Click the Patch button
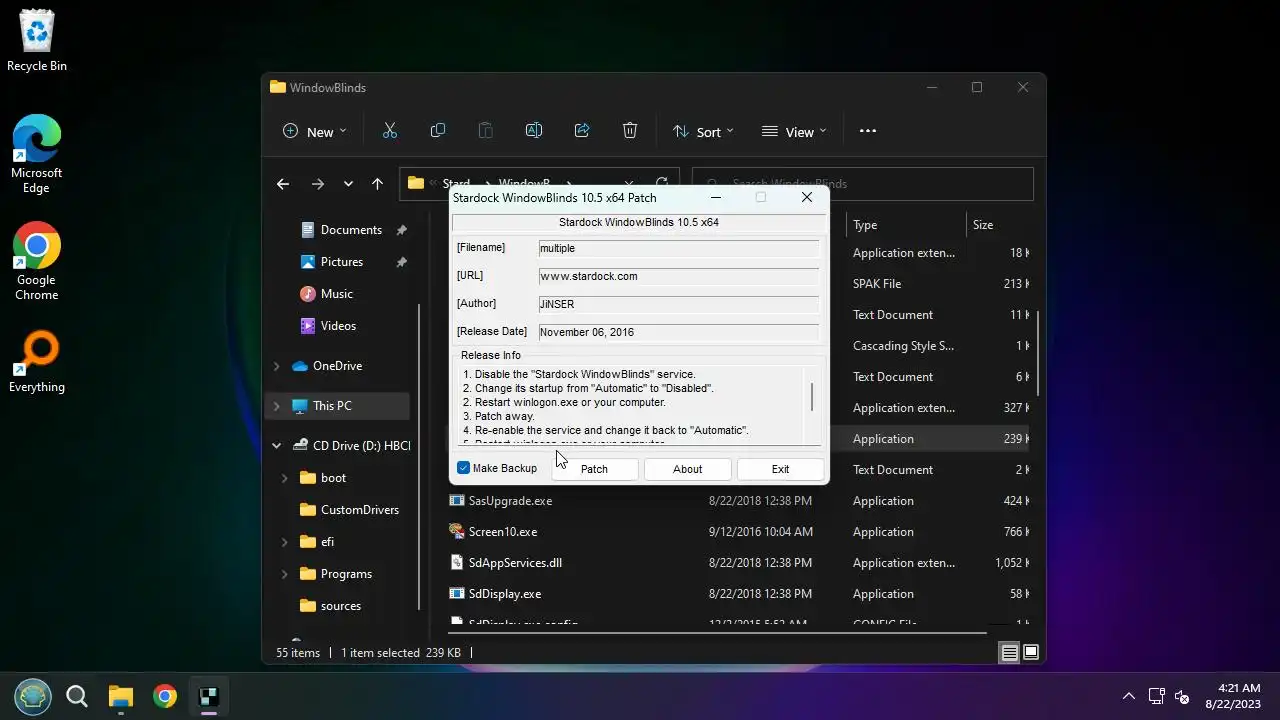The image size is (1280, 720). point(594,469)
